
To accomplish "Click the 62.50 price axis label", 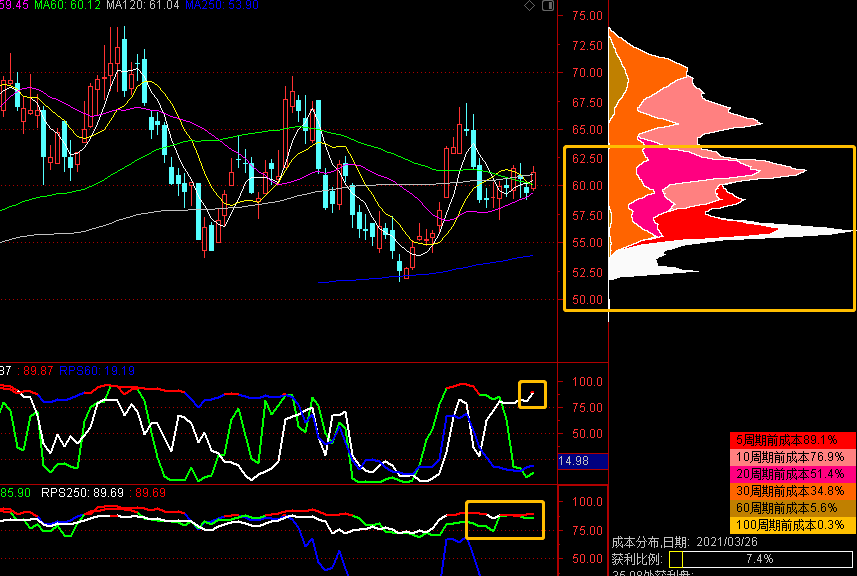I will tap(588, 158).
